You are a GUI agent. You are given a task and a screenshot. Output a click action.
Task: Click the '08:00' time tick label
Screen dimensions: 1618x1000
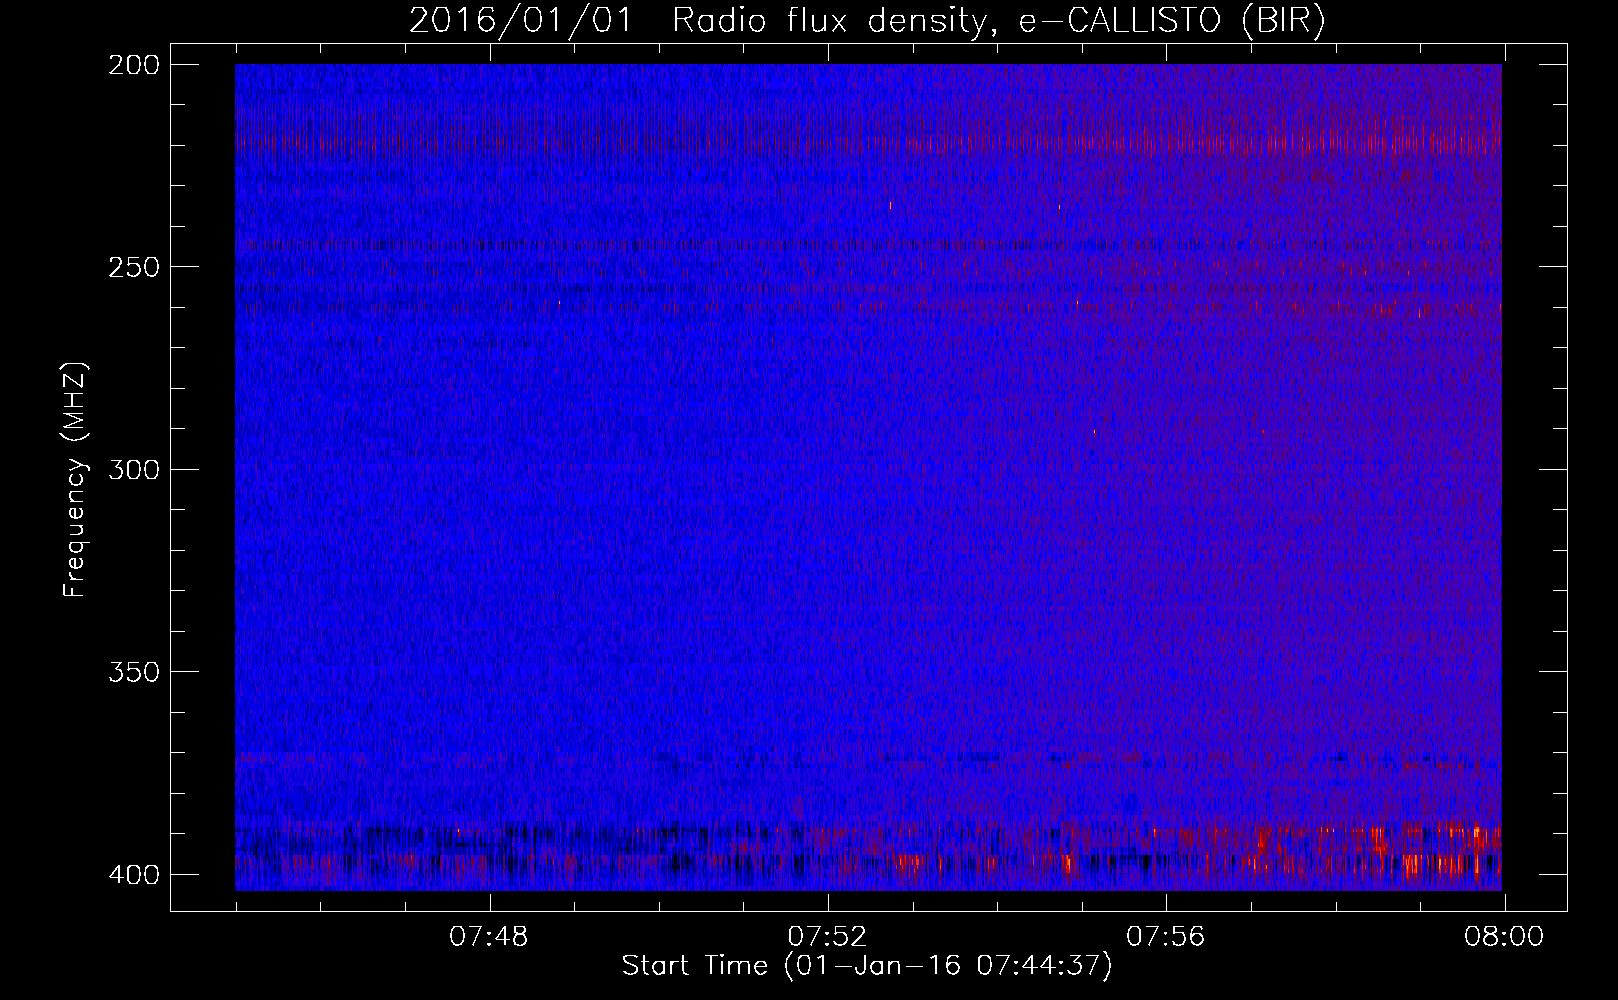point(1504,937)
